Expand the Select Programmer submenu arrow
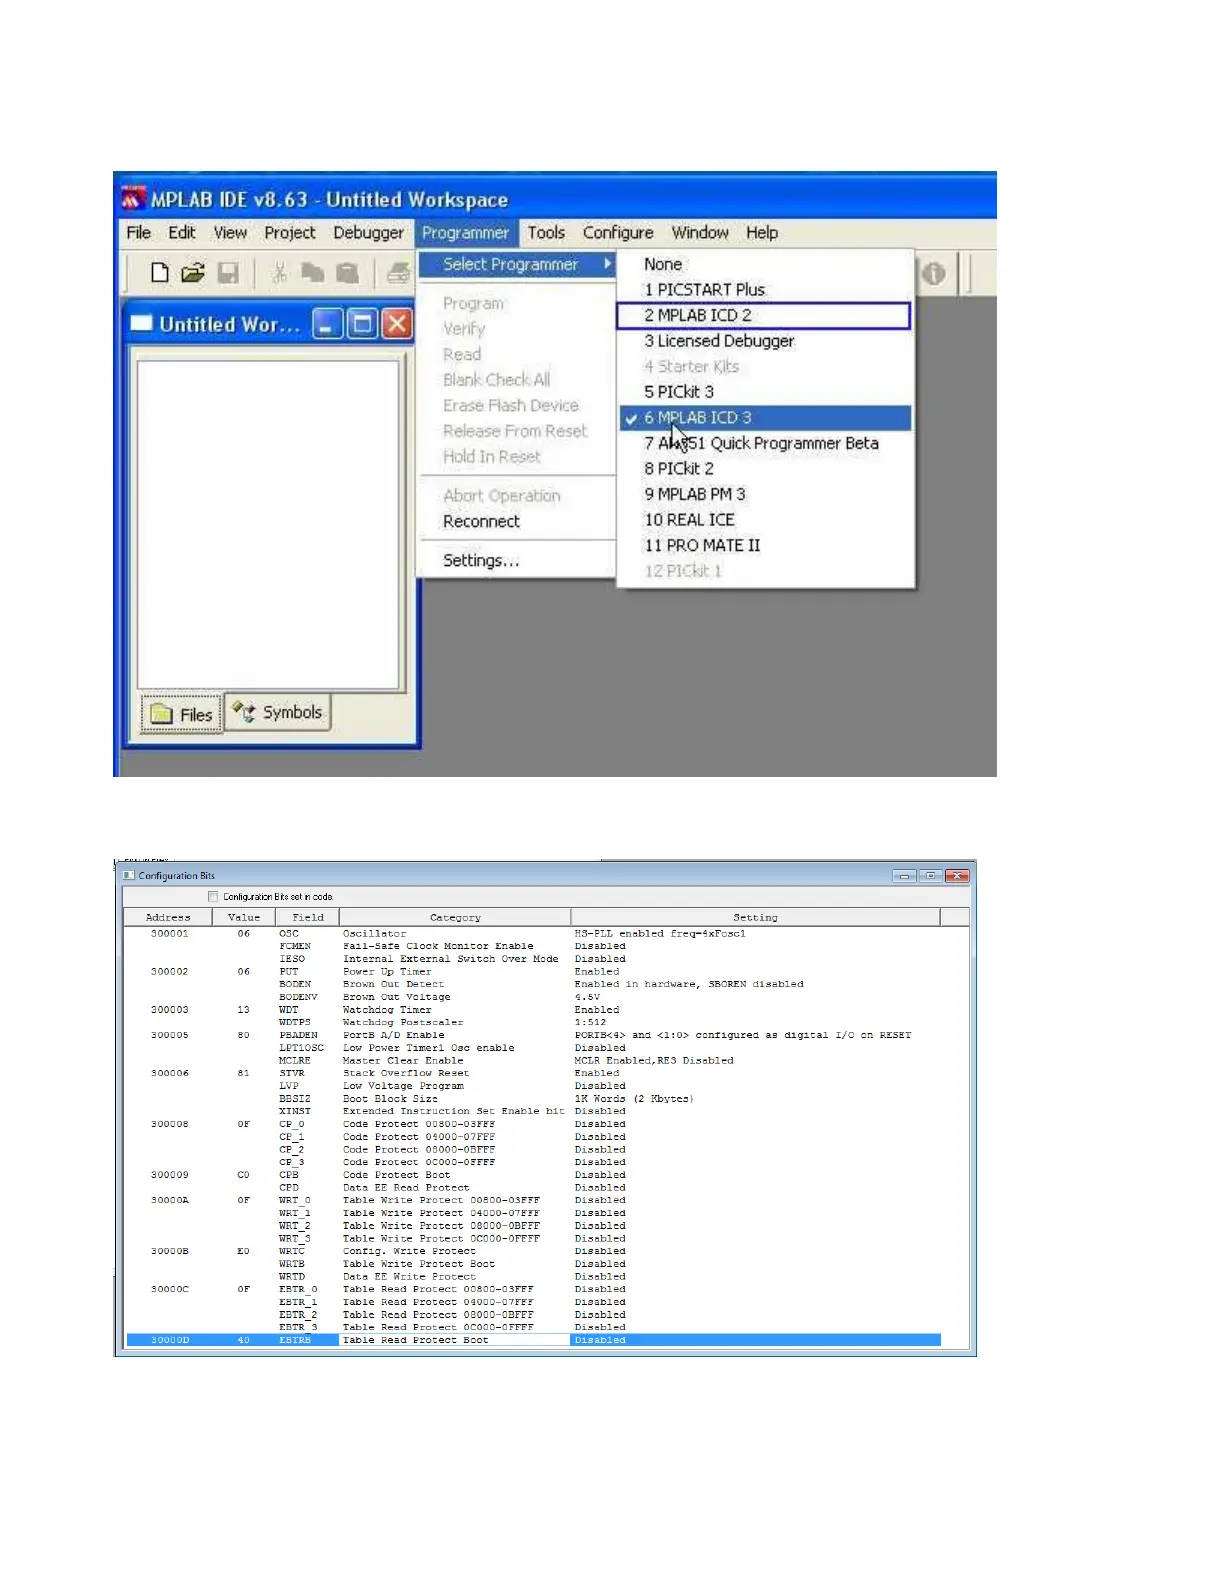1224x1584 pixels. 607,264
